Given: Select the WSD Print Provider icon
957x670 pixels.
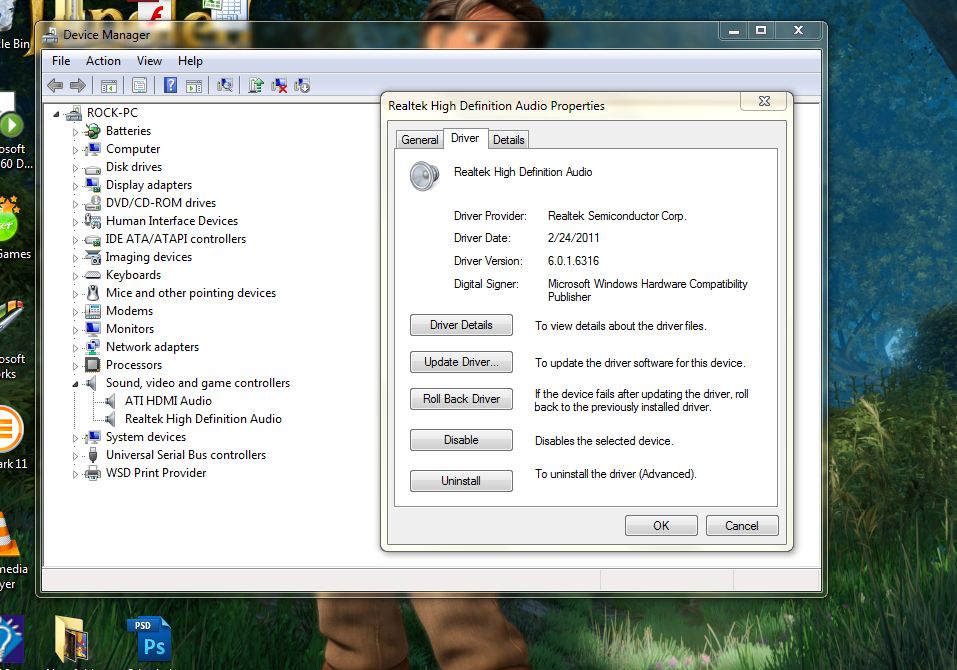Looking at the screenshot, I should 93,473.
